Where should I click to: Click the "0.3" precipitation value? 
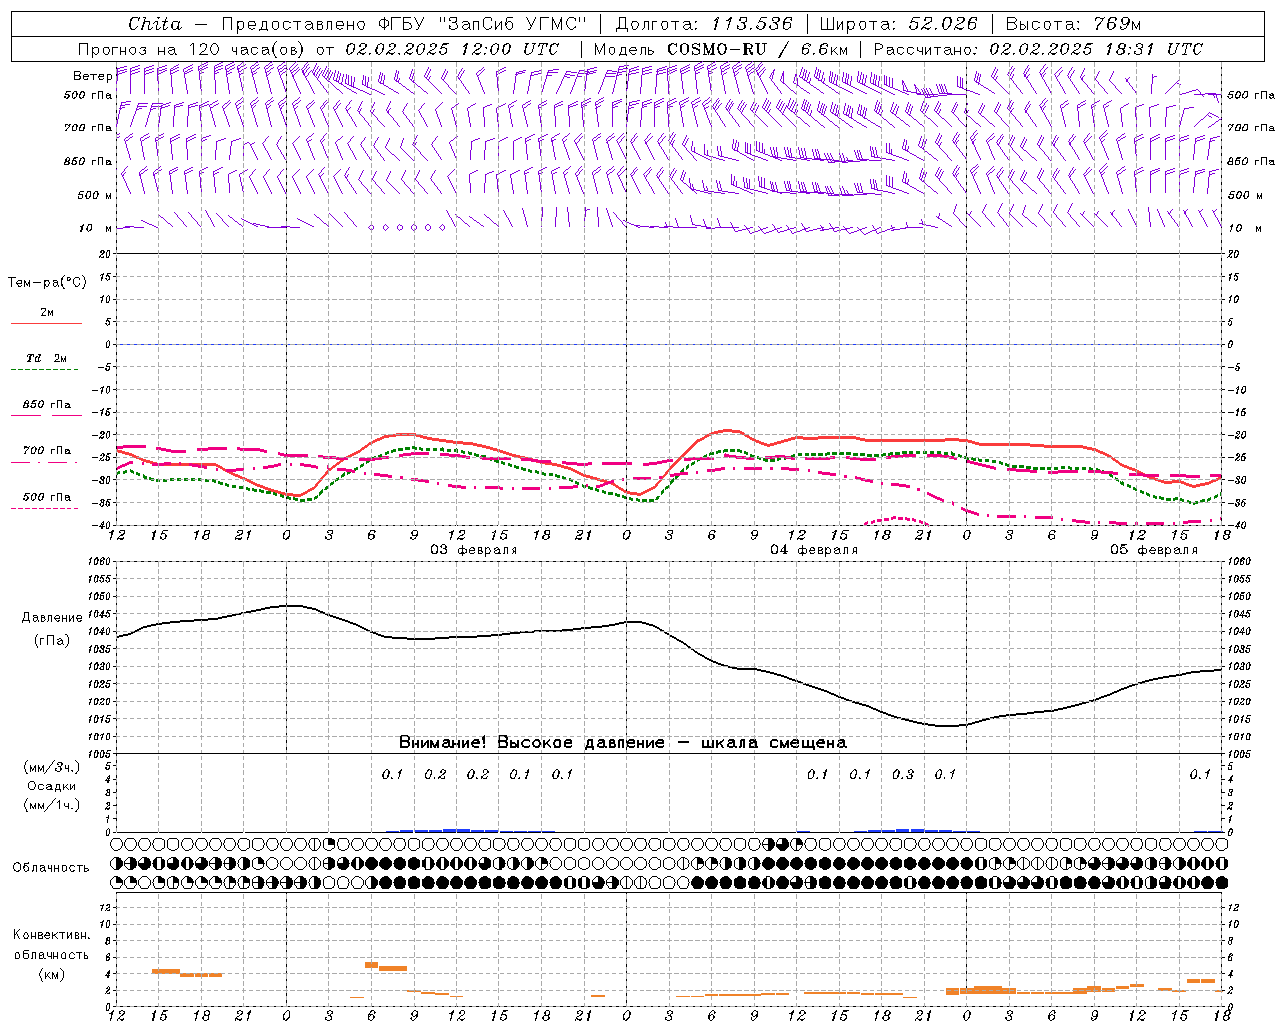pyautogui.click(x=902, y=774)
